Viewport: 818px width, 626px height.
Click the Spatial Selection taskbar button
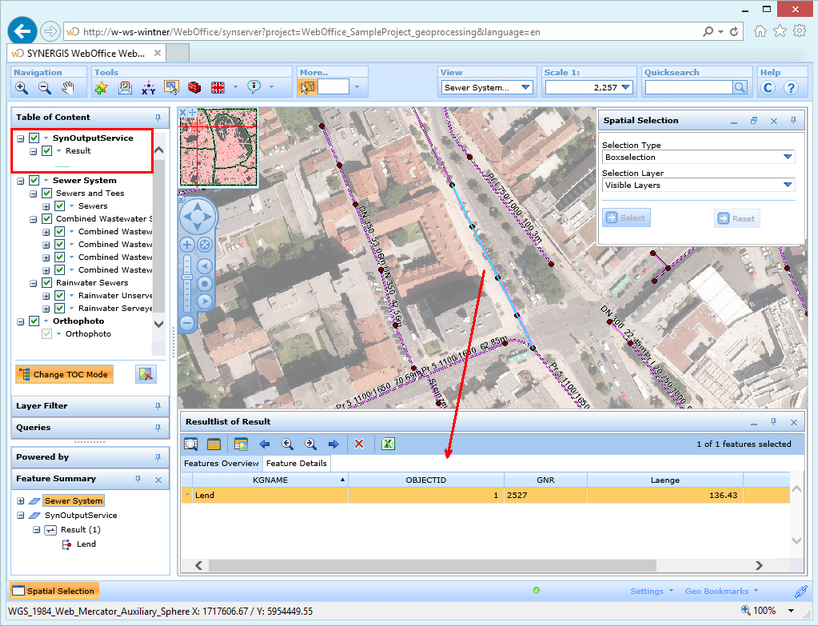54,591
